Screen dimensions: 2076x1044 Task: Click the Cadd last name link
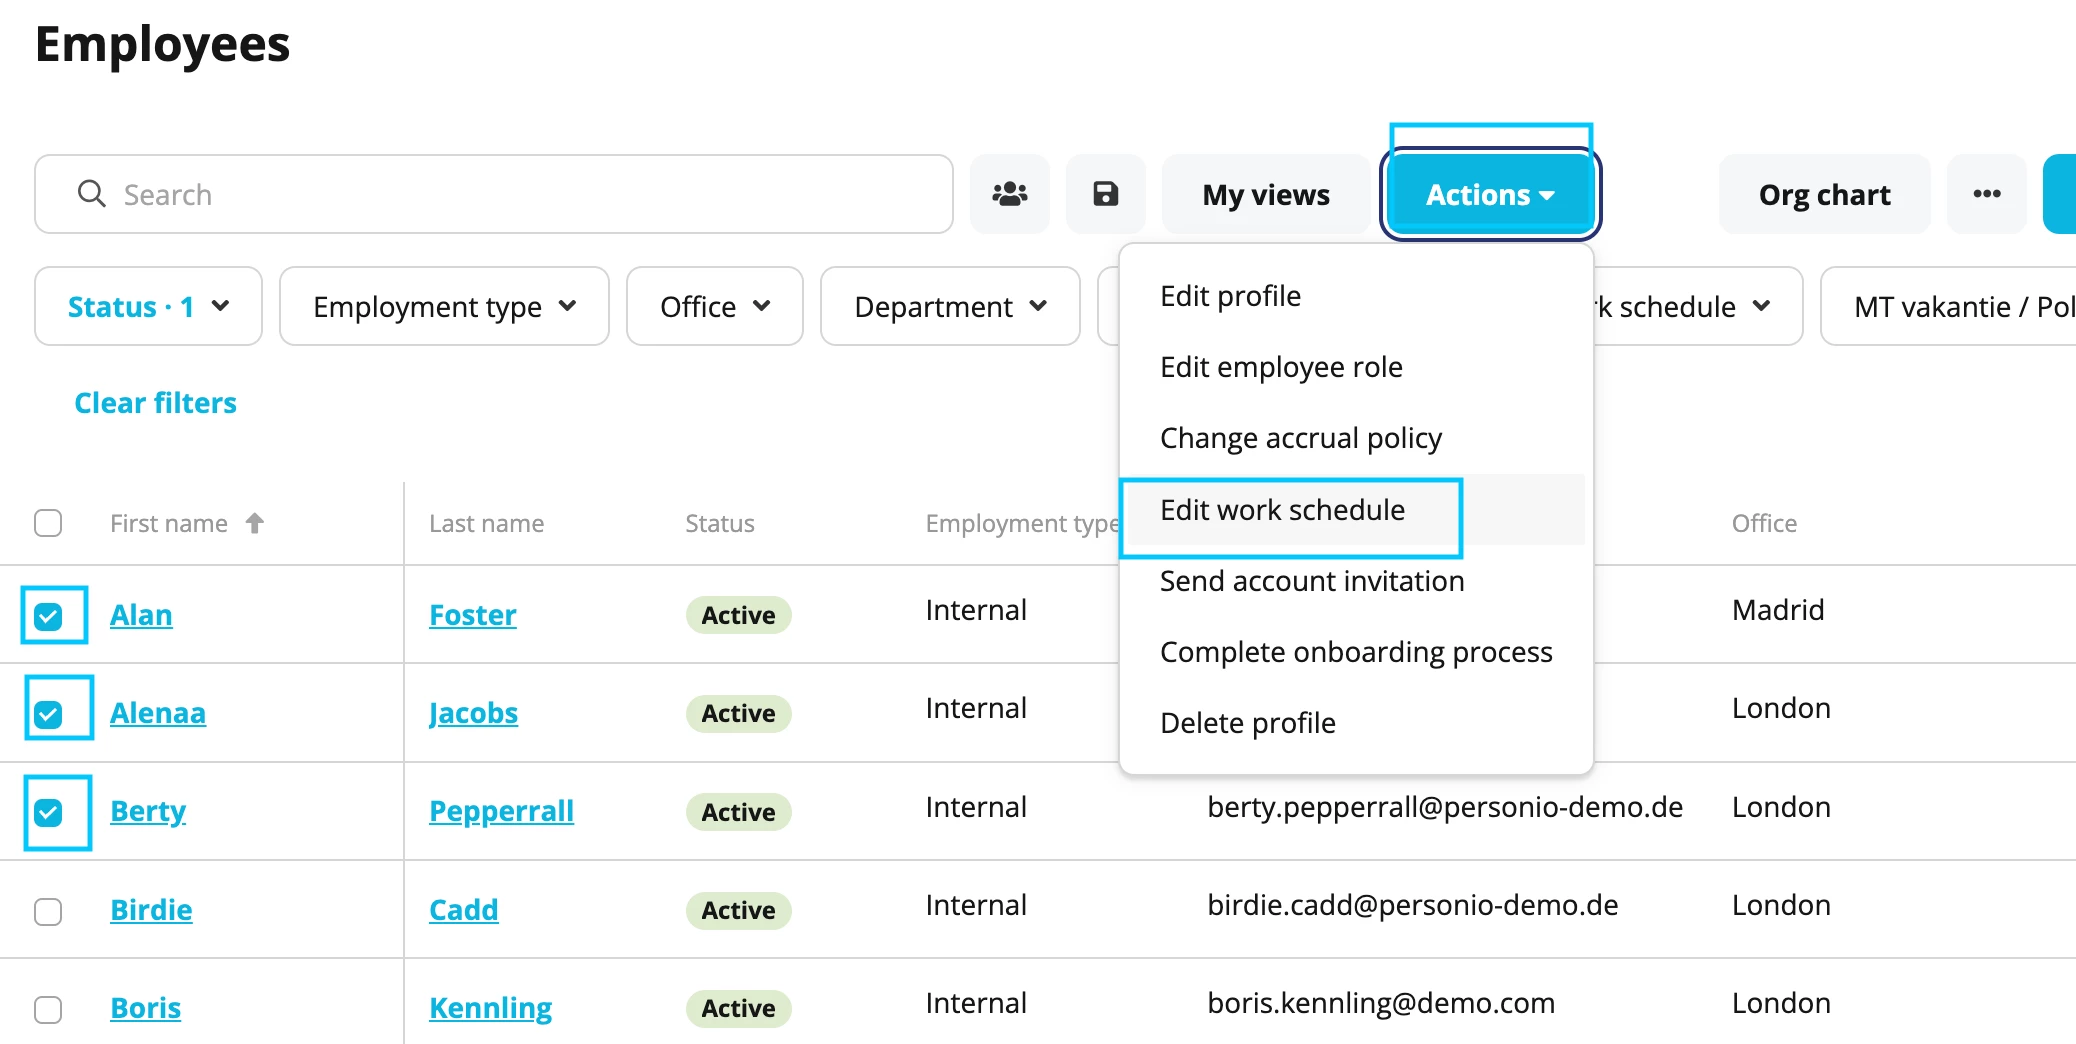pyautogui.click(x=463, y=910)
